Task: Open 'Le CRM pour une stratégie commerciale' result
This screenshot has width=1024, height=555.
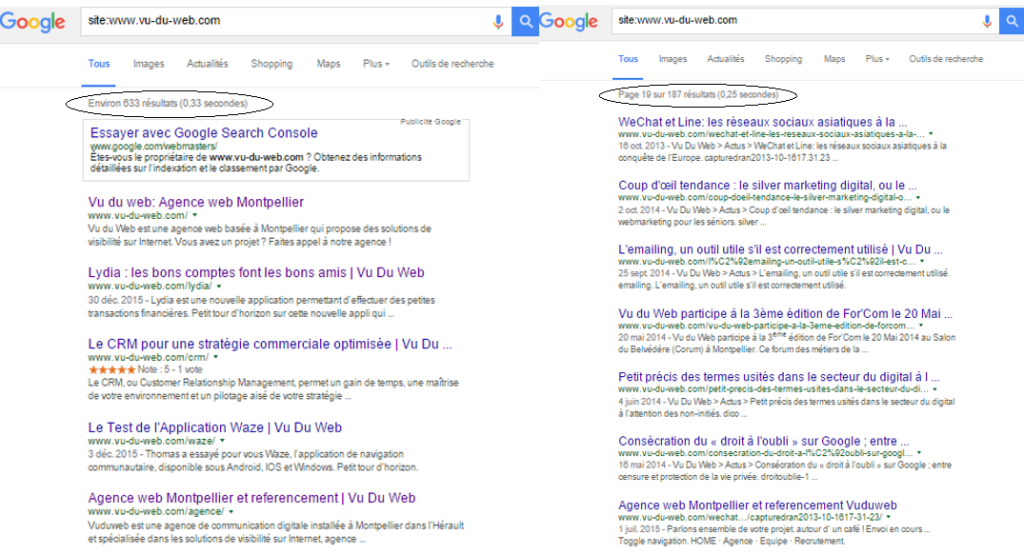Action: tap(270, 344)
